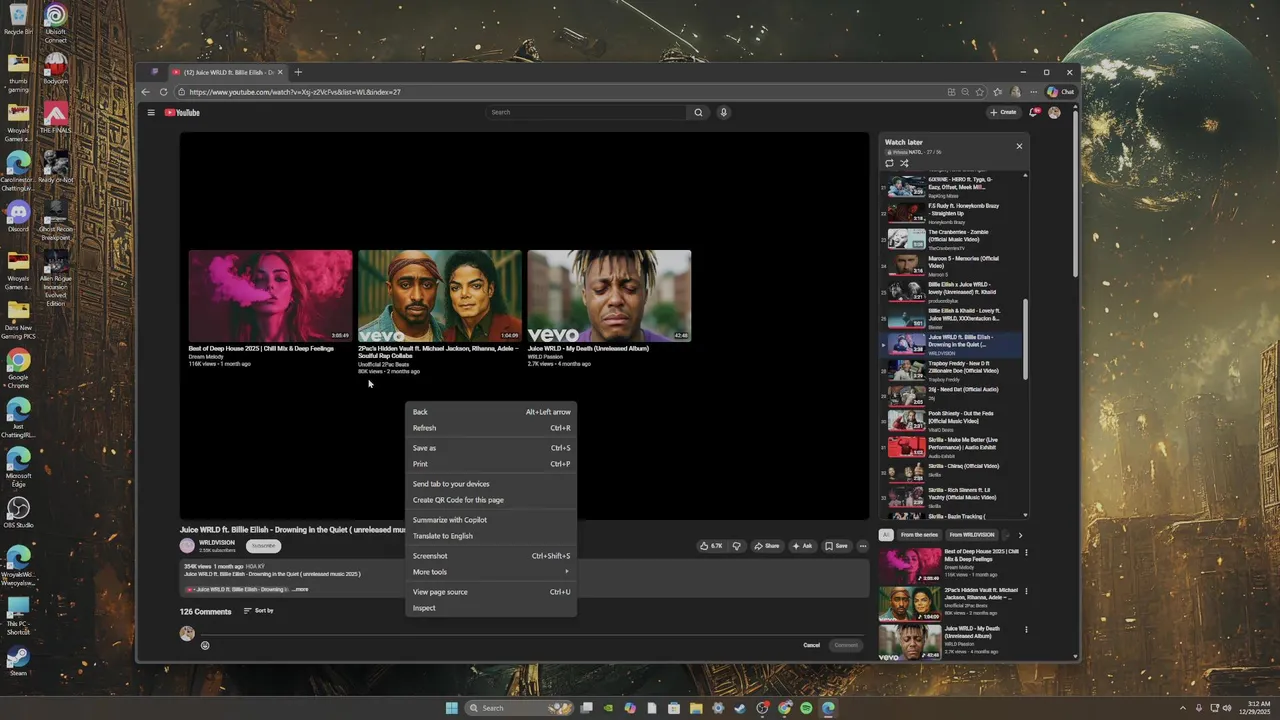Image resolution: width=1280 pixels, height=720 pixels.
Task: Open the YouTube hamburger guide menu
Action: (x=151, y=112)
